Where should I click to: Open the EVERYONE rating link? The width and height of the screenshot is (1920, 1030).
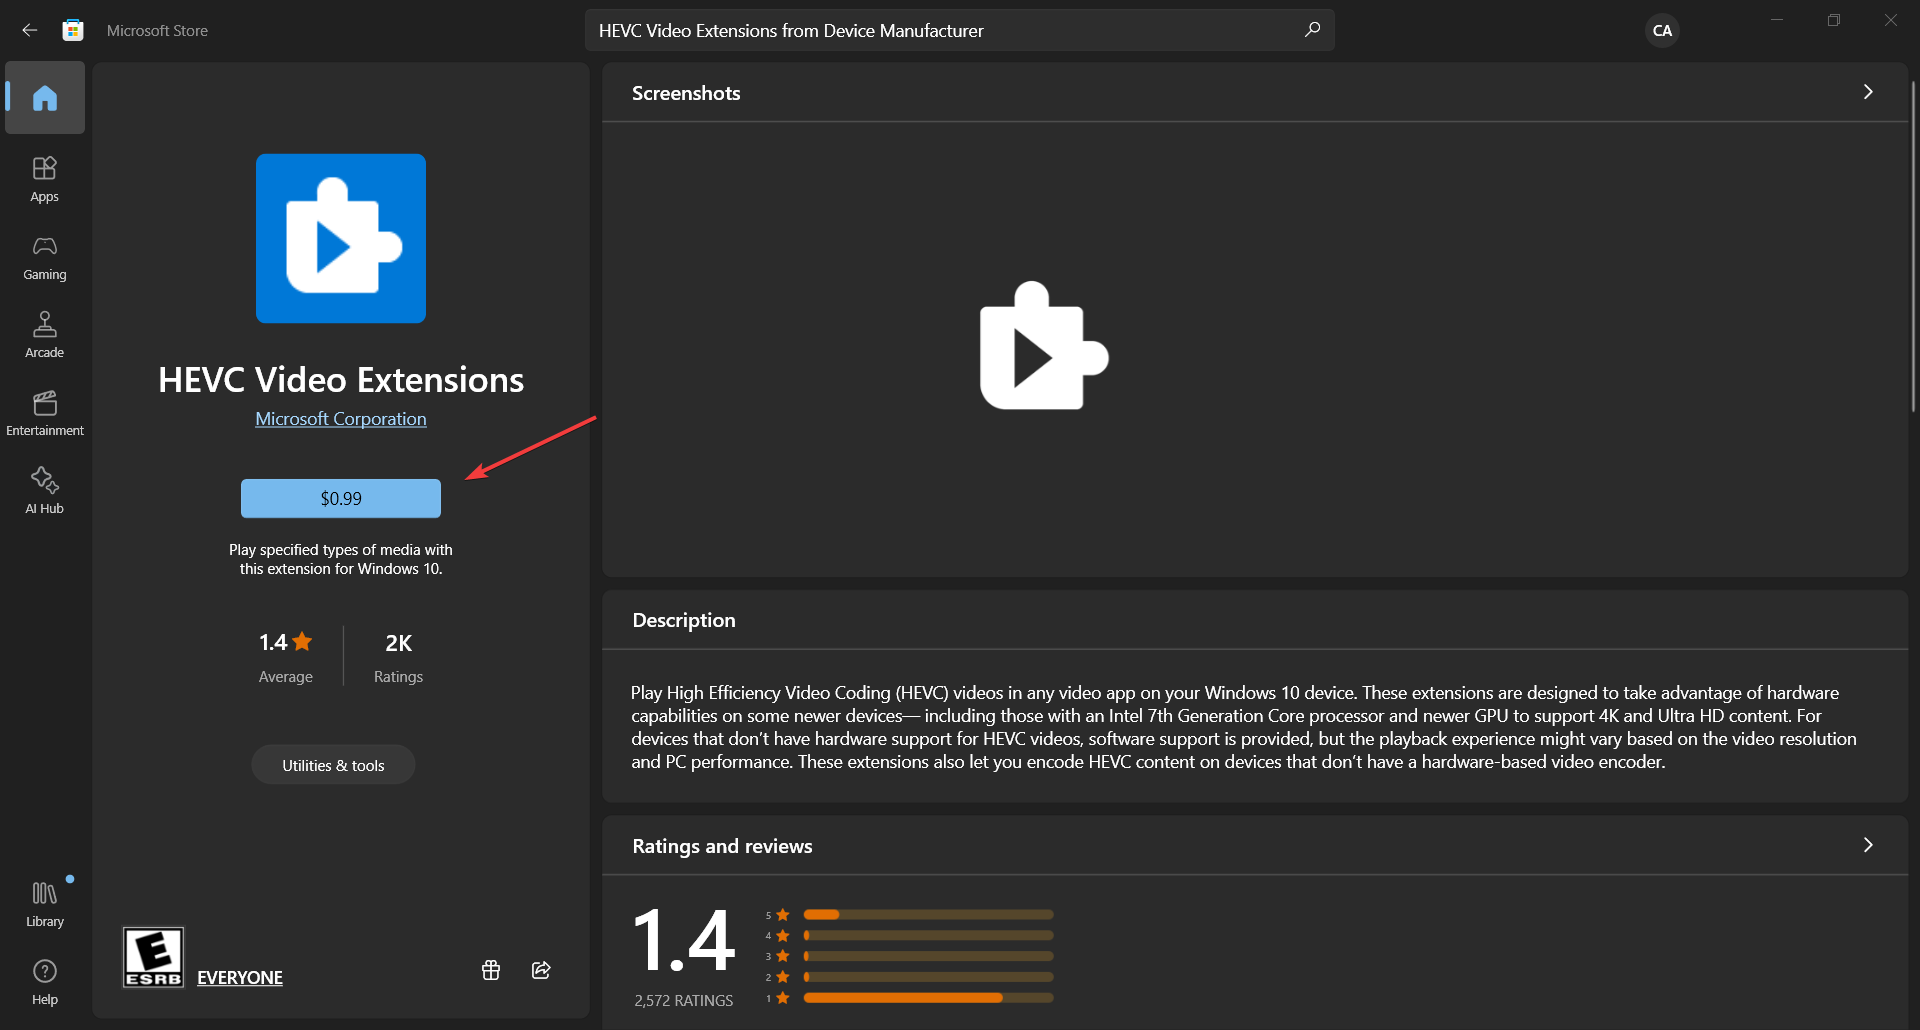(240, 977)
